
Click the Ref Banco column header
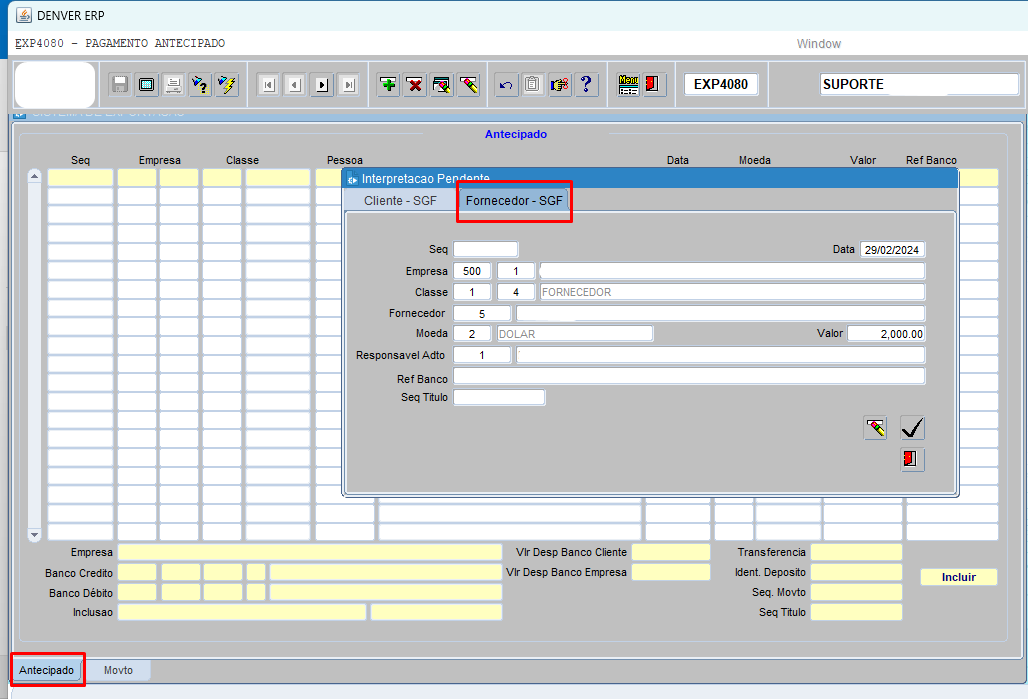(931, 160)
